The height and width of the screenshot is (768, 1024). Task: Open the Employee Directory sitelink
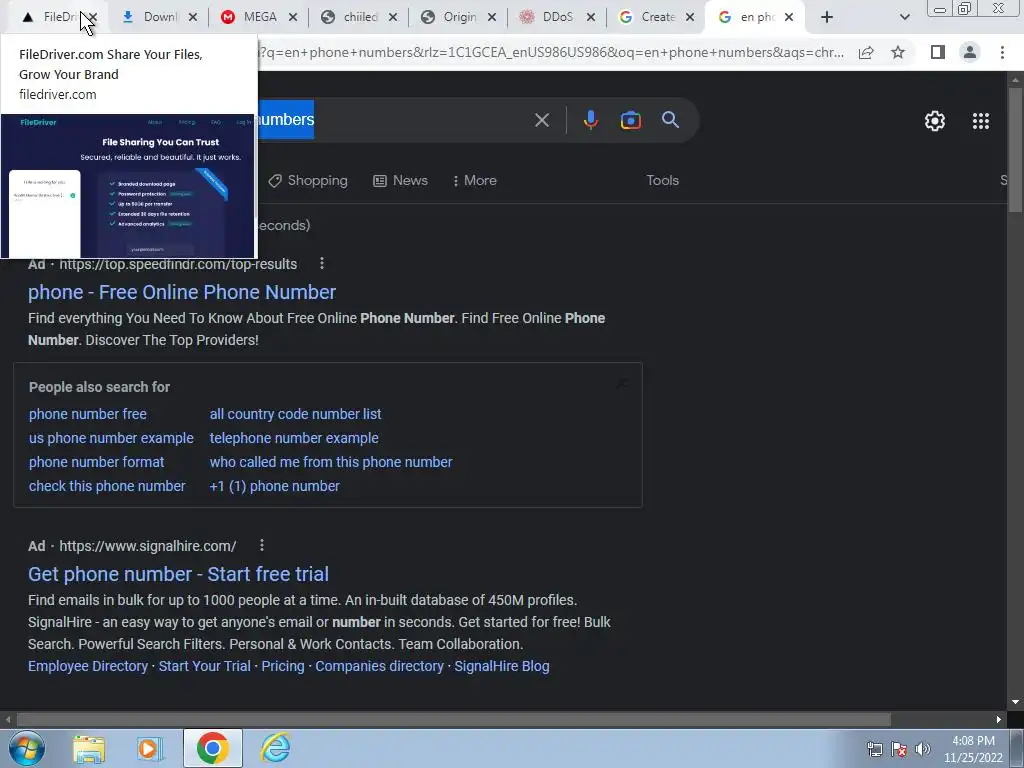[x=88, y=666]
